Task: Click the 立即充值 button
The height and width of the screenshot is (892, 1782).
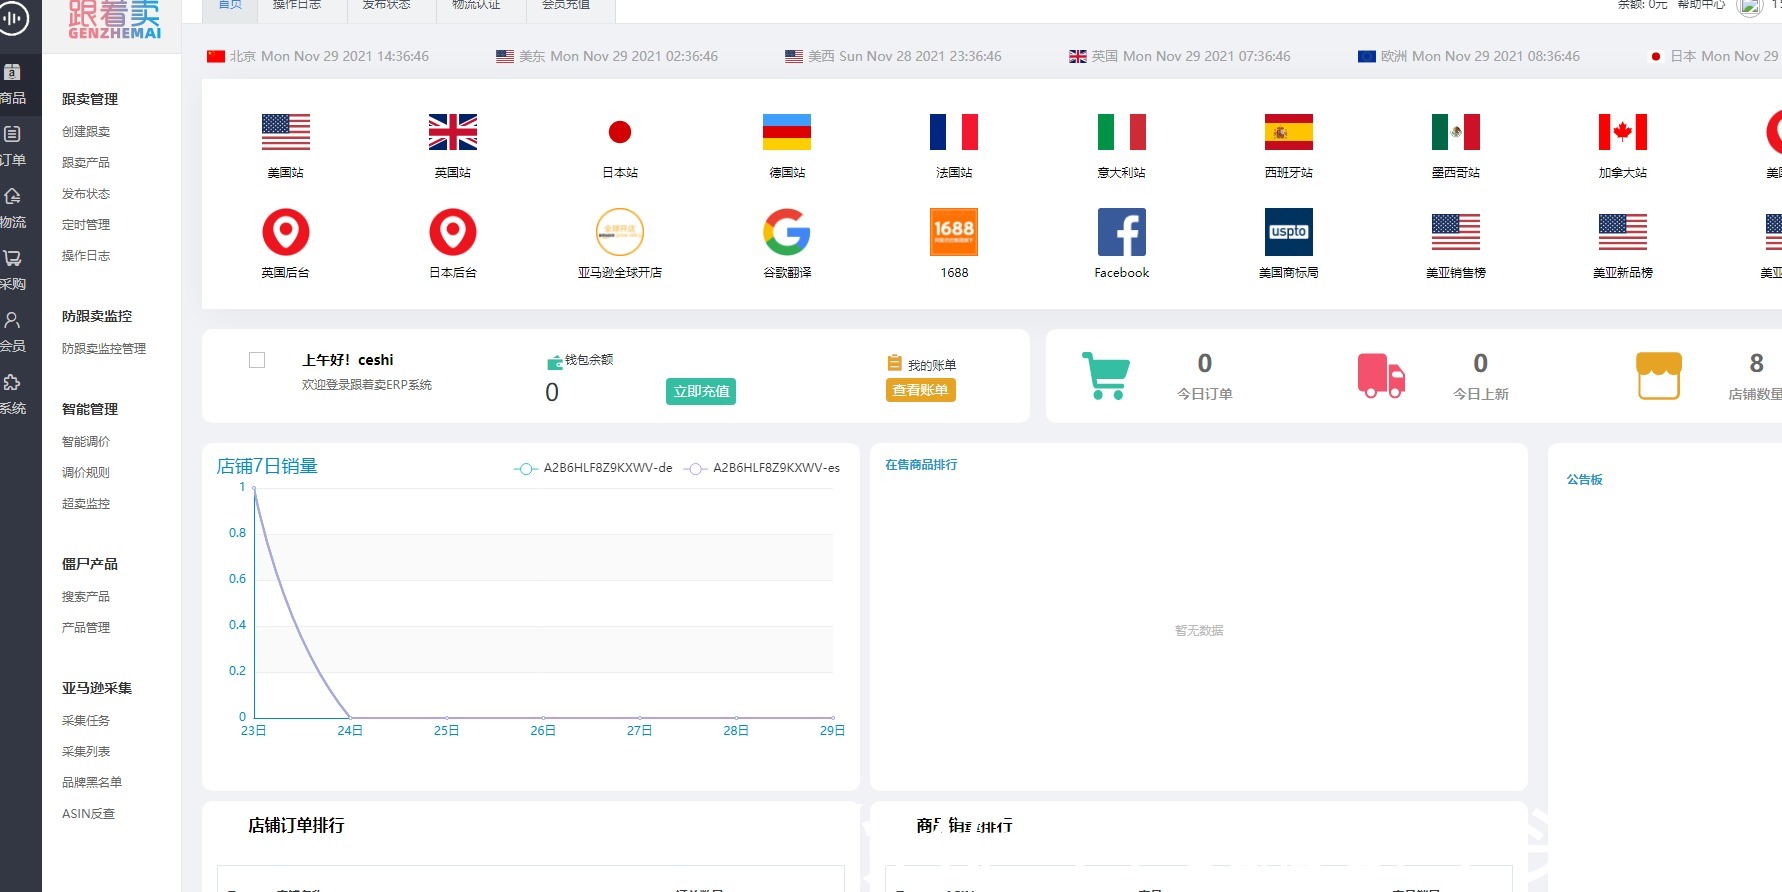Action: point(701,391)
